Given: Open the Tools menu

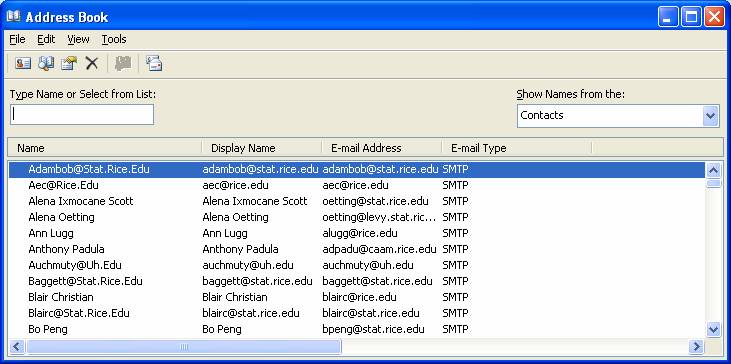Looking at the screenshot, I should click(x=114, y=39).
